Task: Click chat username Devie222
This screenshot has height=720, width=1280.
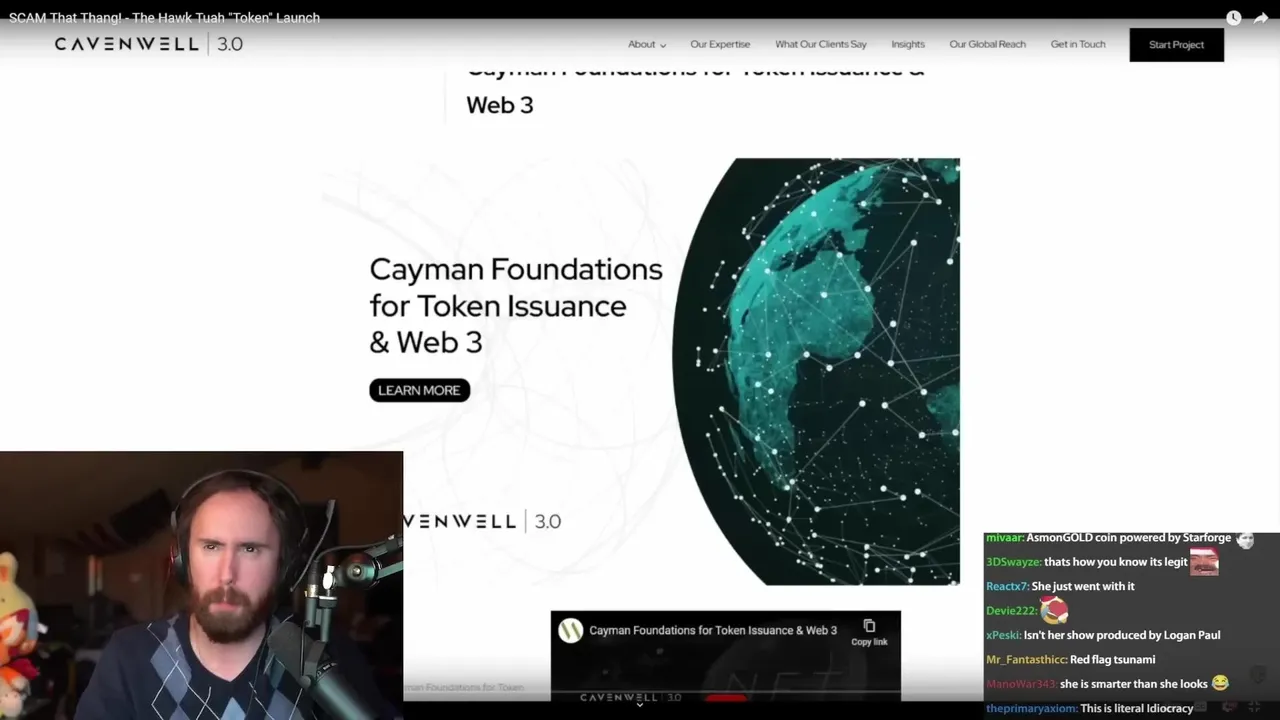Action: 1010,610
